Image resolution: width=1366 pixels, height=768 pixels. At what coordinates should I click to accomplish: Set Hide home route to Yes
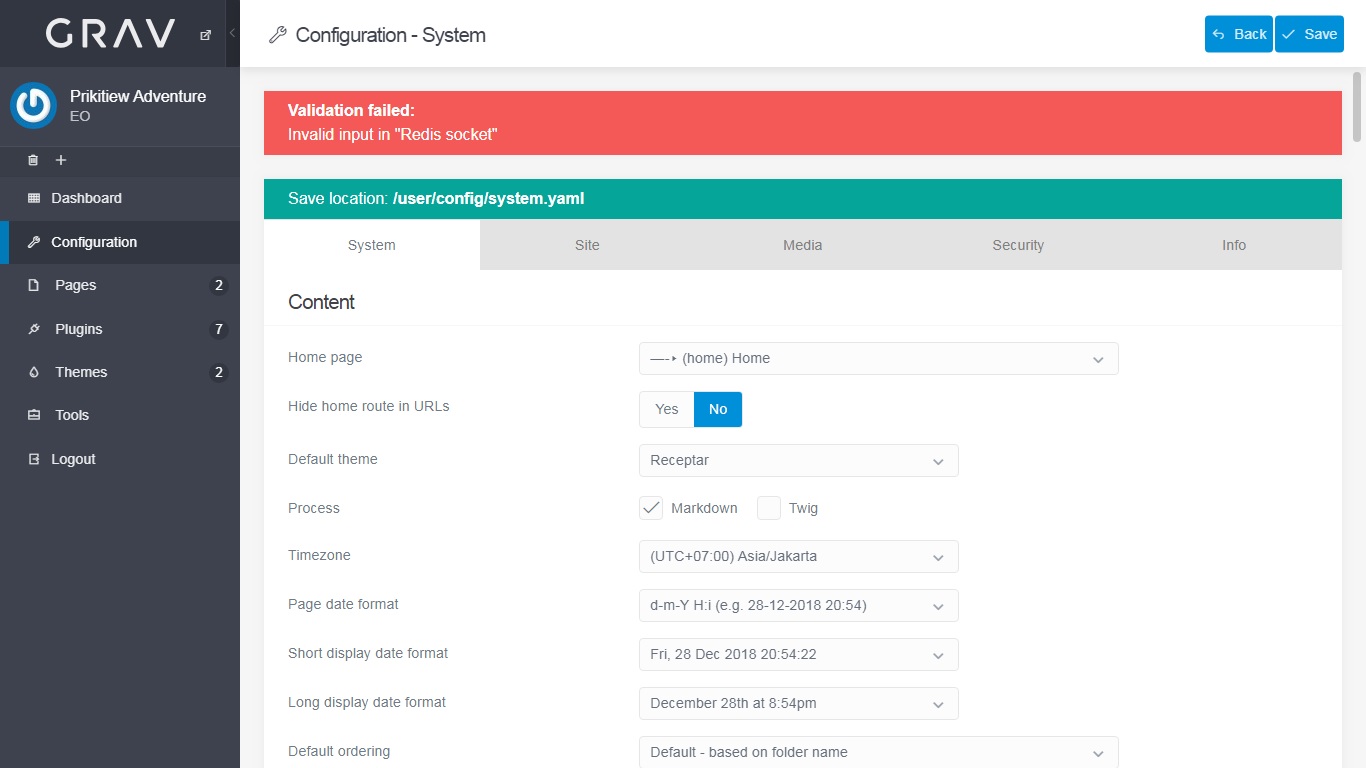click(667, 409)
